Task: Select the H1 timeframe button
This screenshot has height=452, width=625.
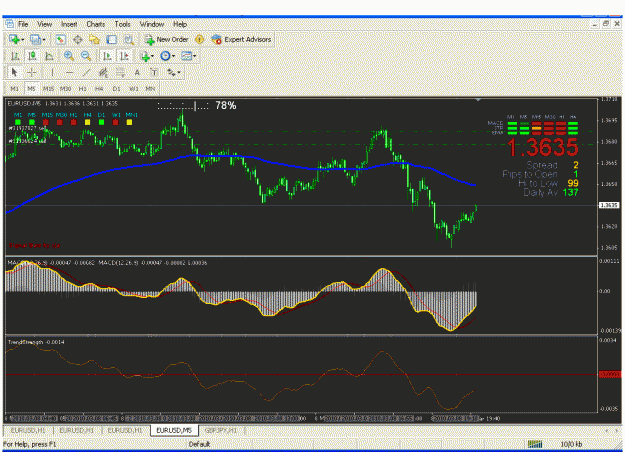Action: 83,88
